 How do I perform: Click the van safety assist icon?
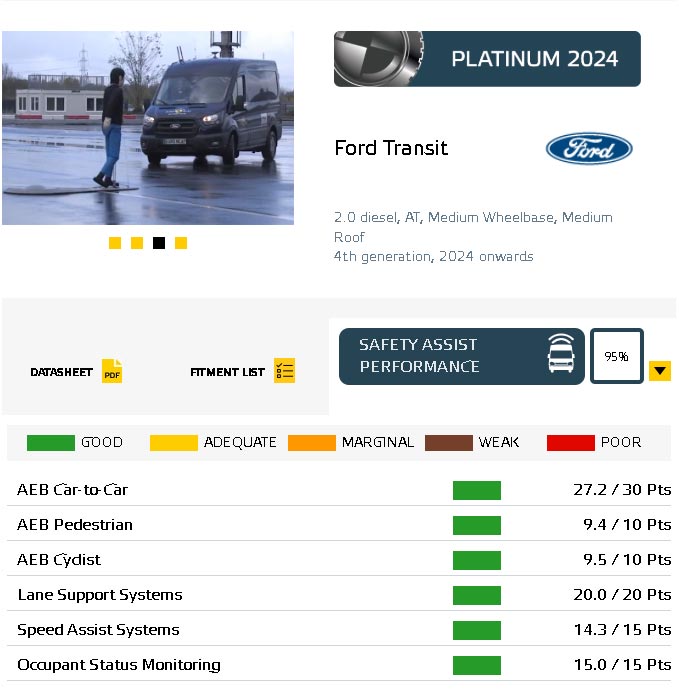[561, 356]
